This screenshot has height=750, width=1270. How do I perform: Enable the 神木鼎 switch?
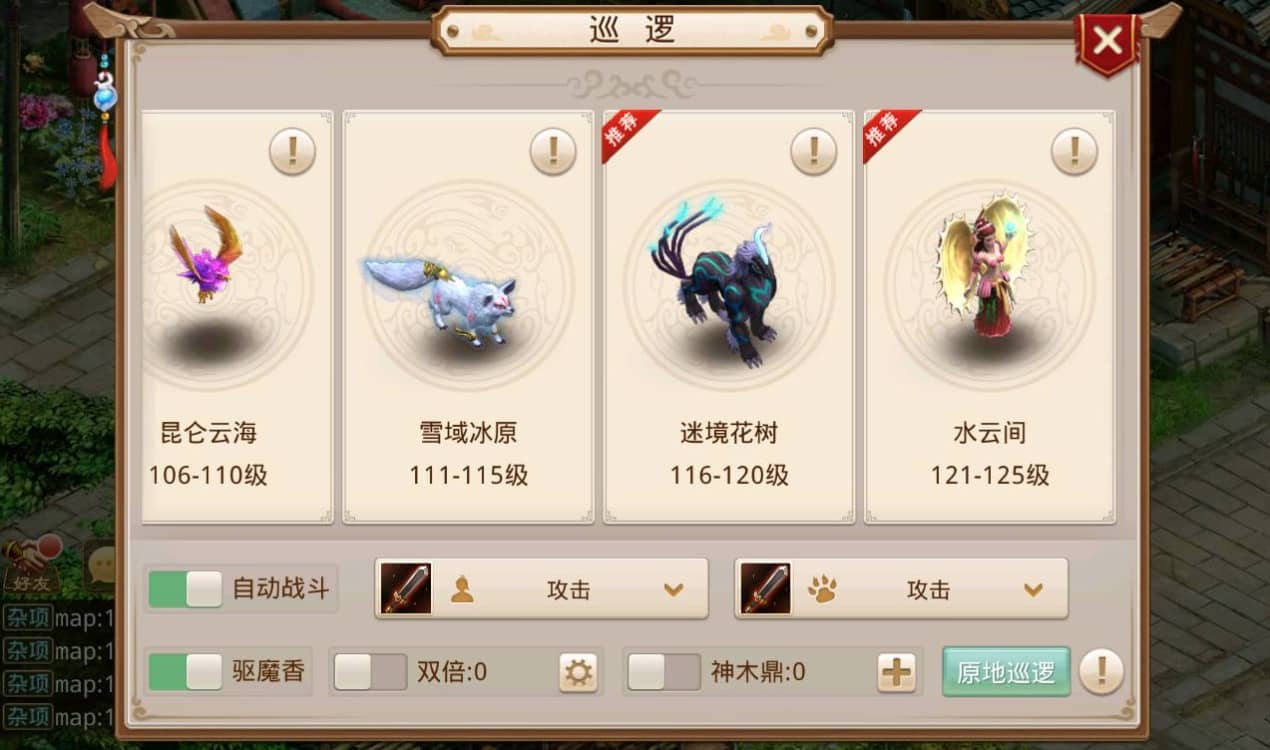664,672
